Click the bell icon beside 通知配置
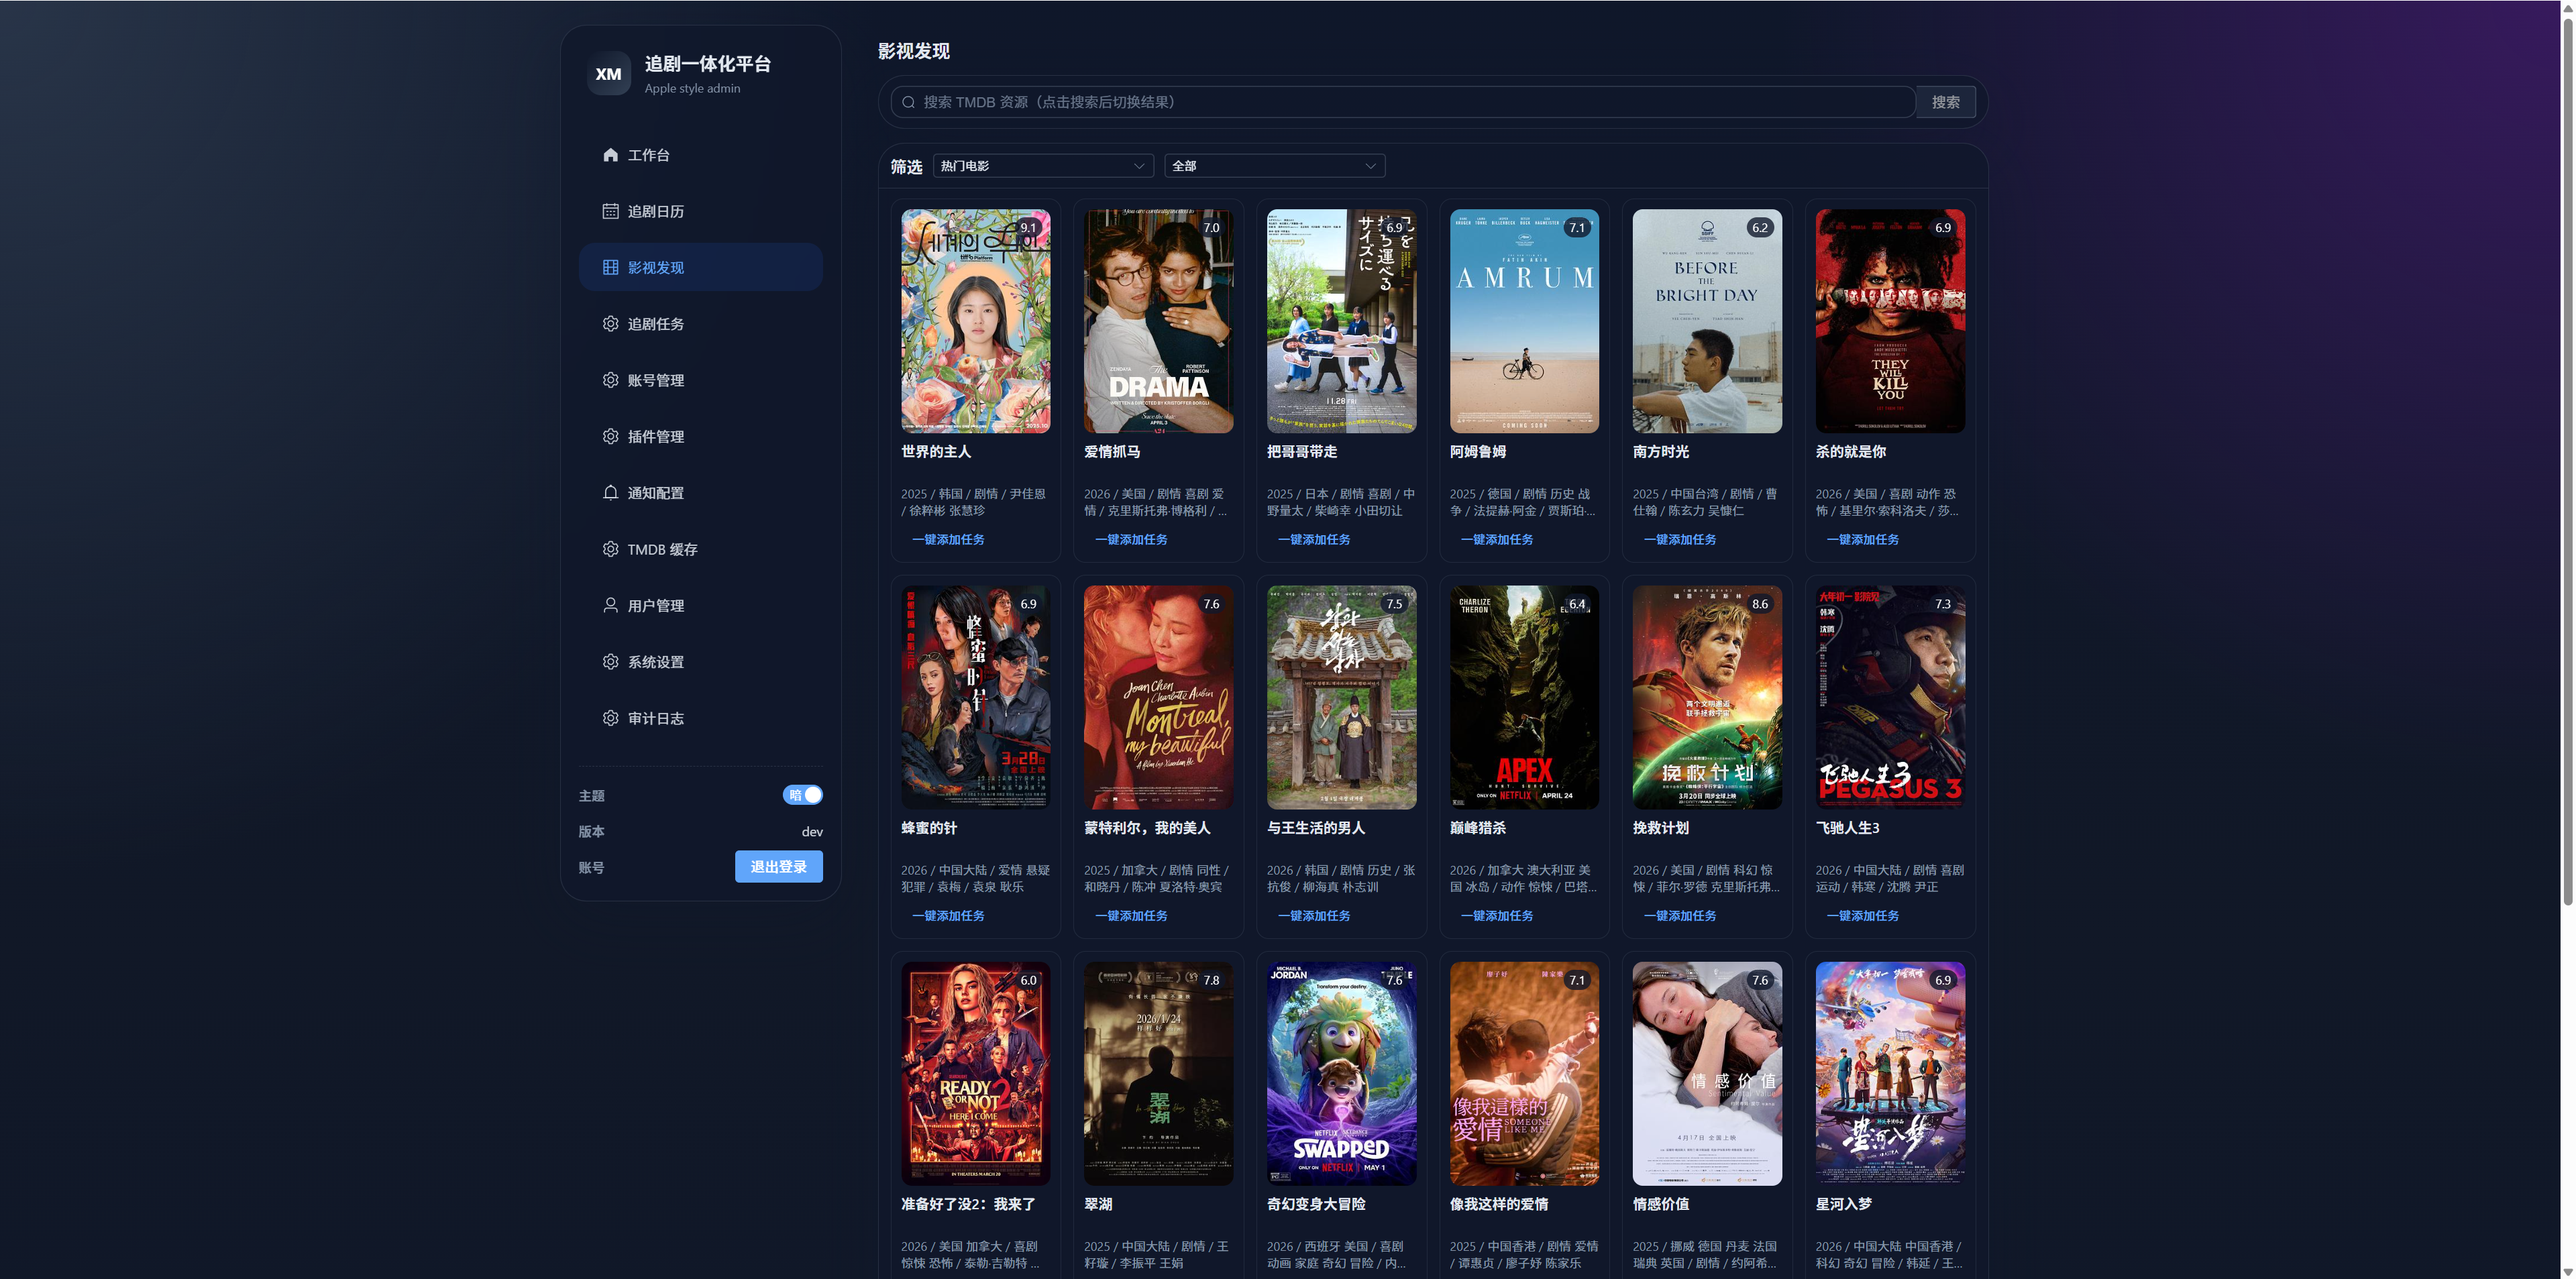This screenshot has width=2576, height=1279. [610, 493]
